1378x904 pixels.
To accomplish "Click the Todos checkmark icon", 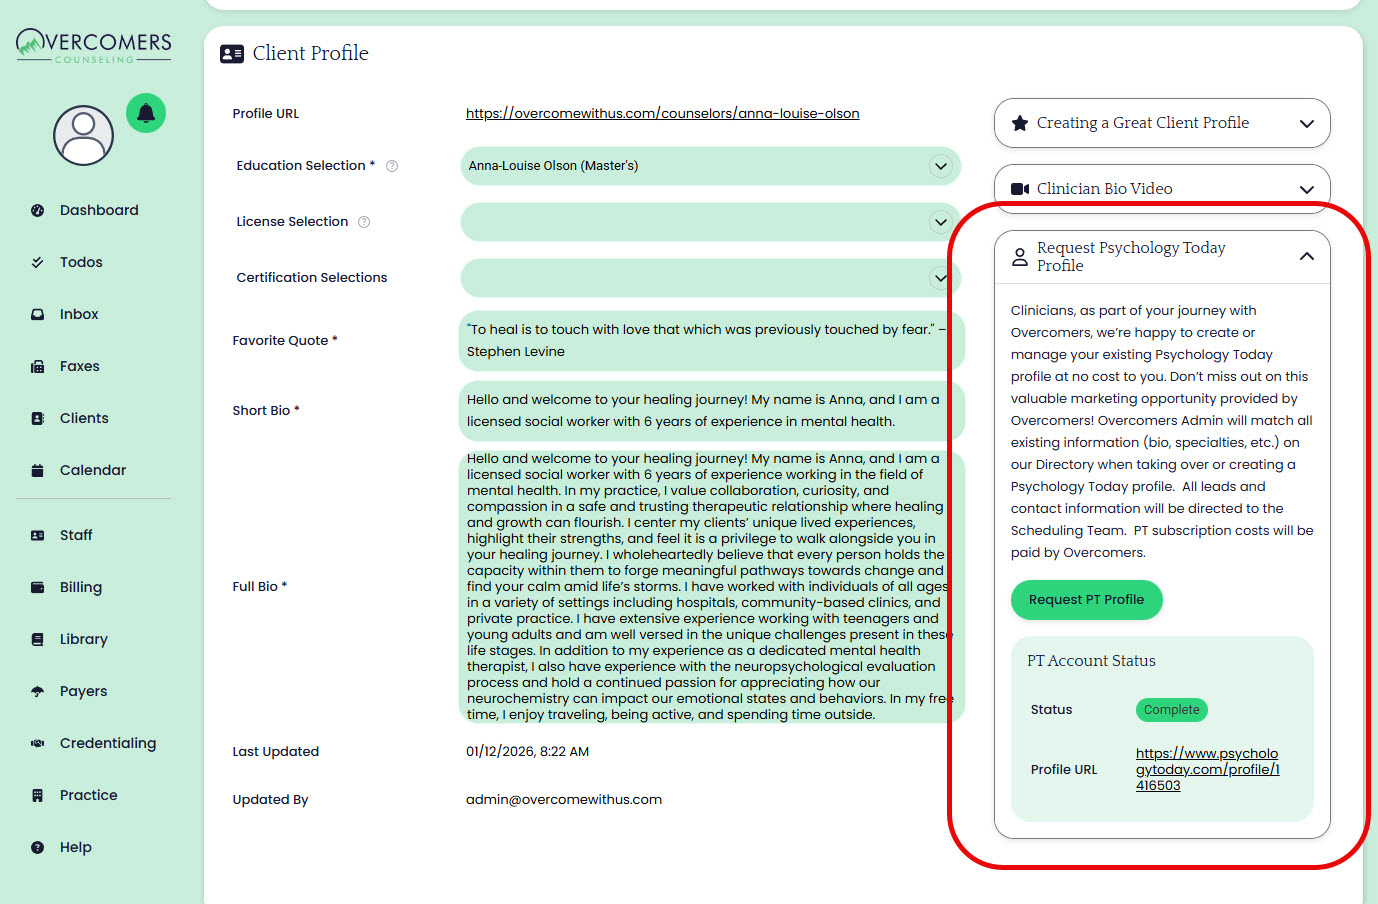I will click(x=38, y=262).
